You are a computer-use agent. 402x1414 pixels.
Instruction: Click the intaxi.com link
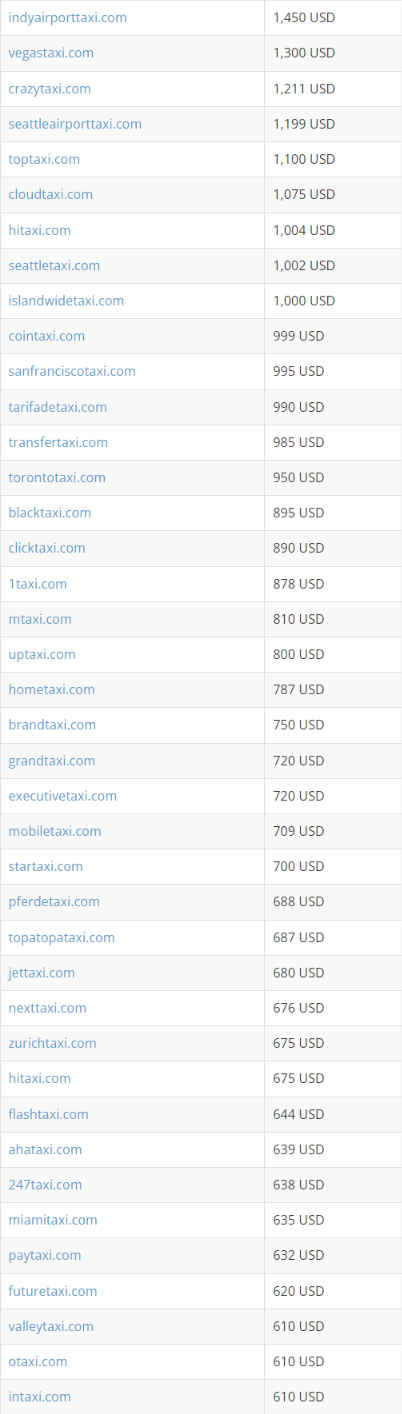click(x=39, y=1396)
